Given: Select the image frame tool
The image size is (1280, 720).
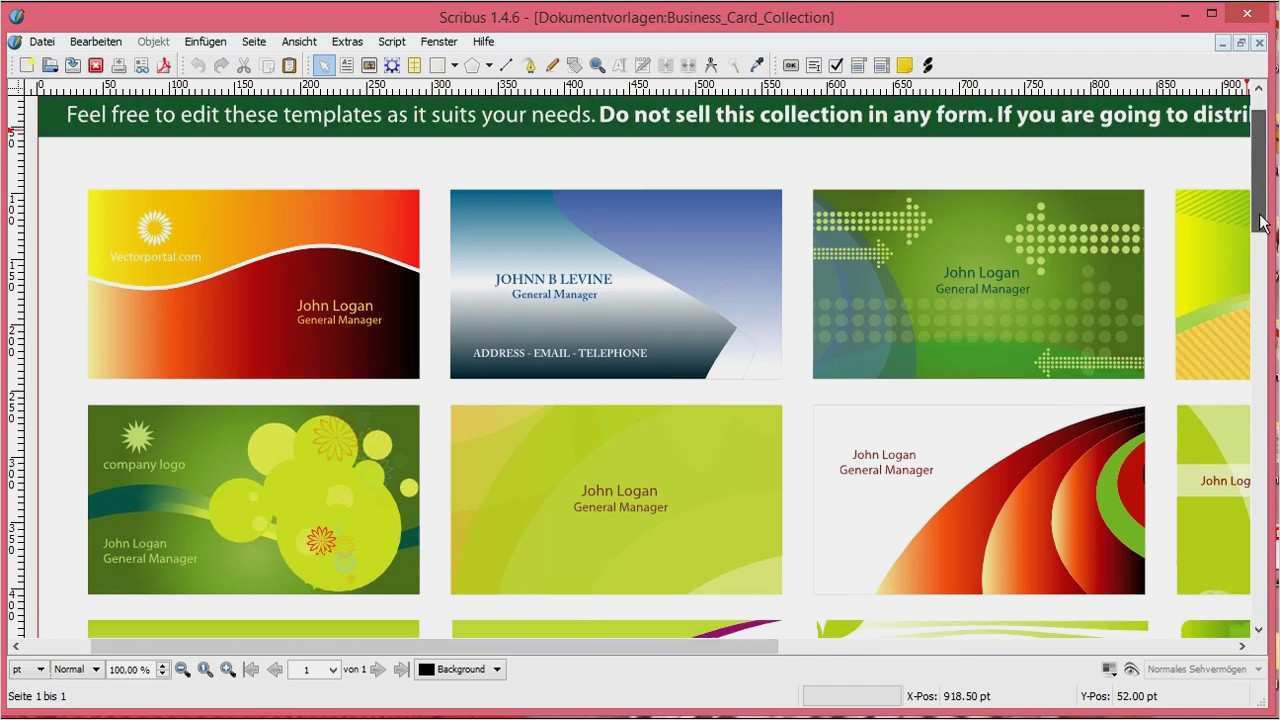Looking at the screenshot, I should (369, 65).
